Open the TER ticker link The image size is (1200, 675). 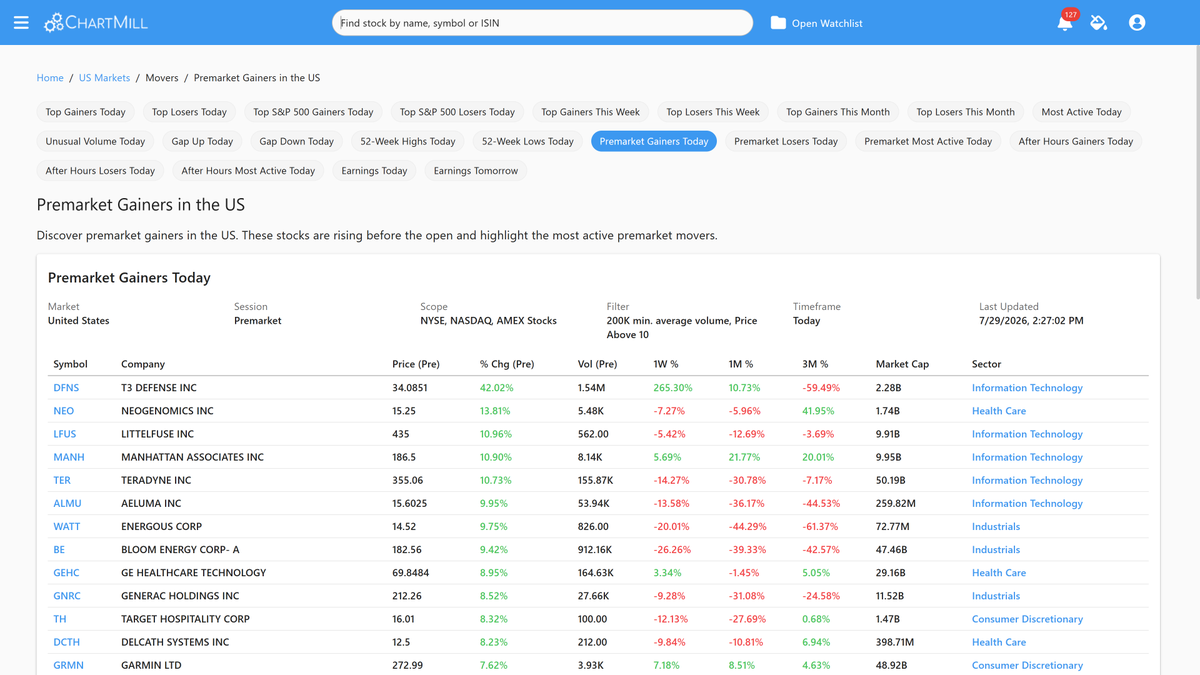click(62, 480)
